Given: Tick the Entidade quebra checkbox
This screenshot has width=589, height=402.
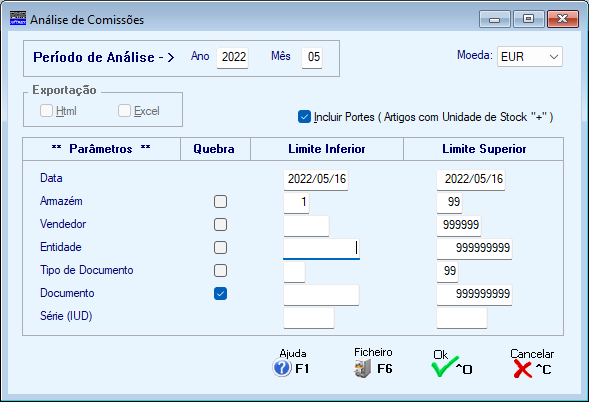Looking at the screenshot, I should point(220,248).
